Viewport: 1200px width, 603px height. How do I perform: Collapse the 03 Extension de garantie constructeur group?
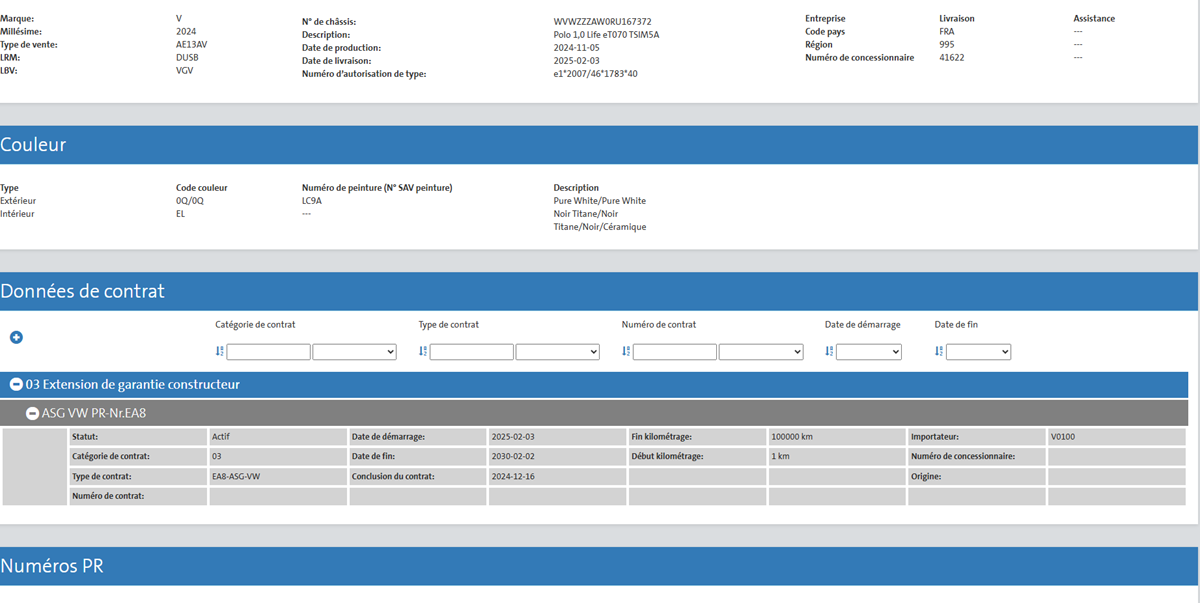(16, 385)
